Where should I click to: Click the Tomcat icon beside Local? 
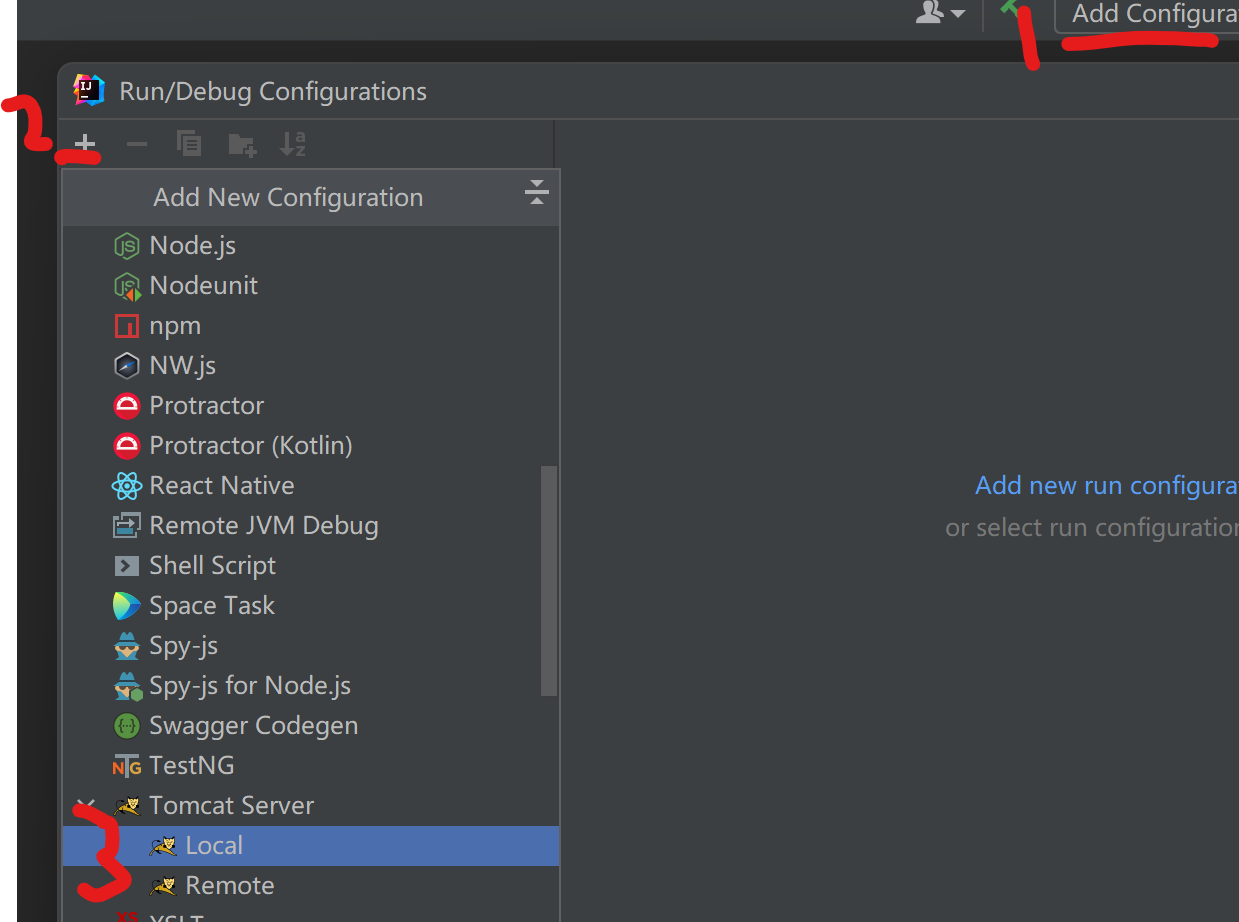pyautogui.click(x=163, y=846)
